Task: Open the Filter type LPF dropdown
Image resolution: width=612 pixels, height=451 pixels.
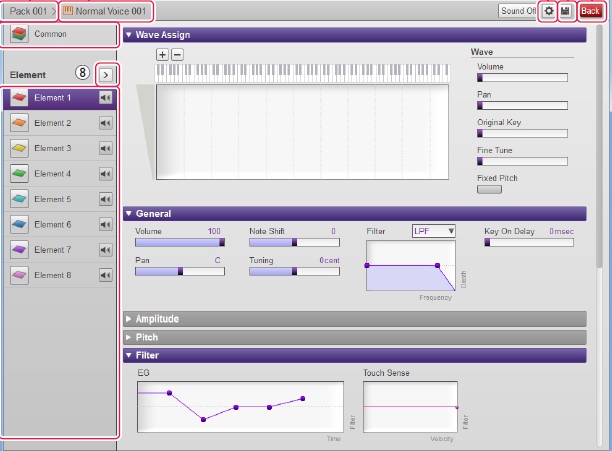Action: coord(434,230)
